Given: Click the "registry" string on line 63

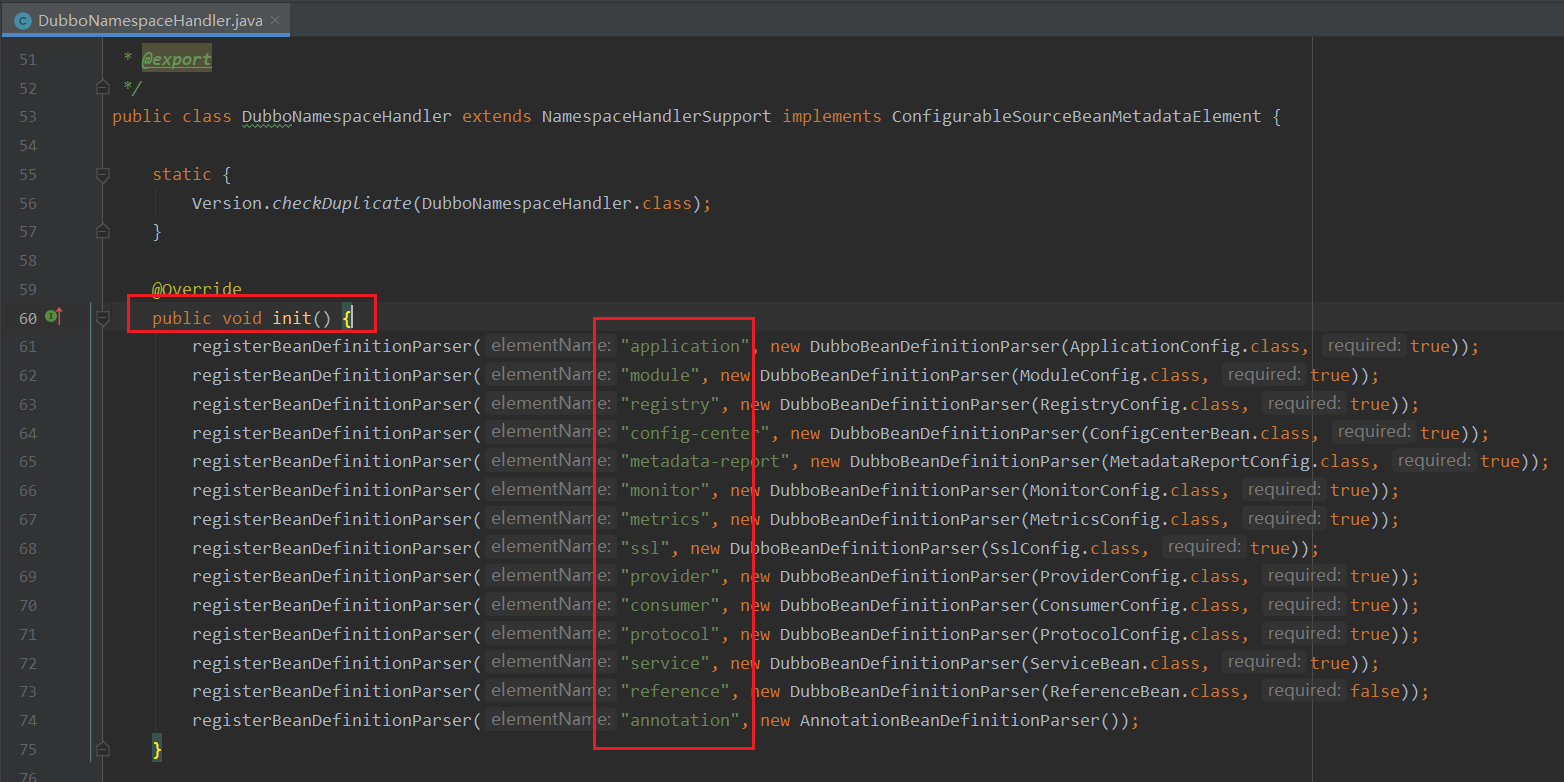Looking at the screenshot, I should [670, 404].
